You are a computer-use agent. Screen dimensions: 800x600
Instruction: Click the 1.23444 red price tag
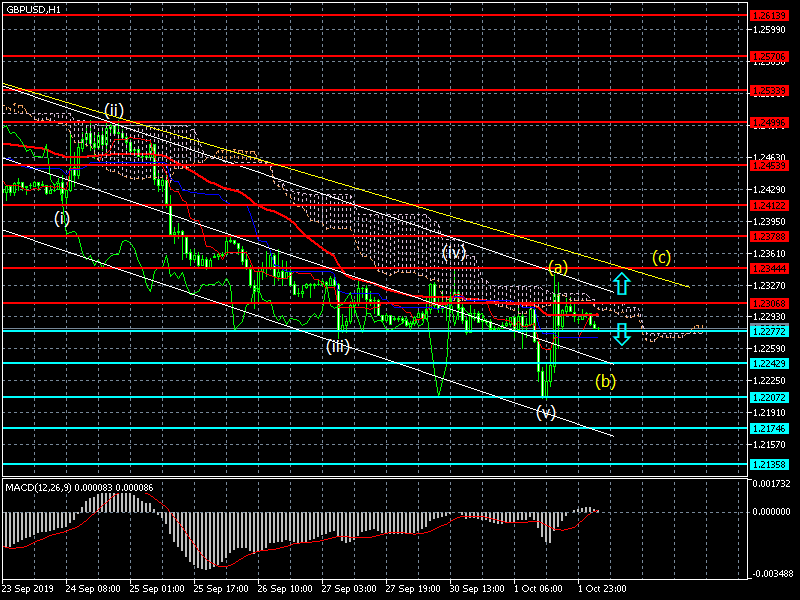tap(769, 269)
